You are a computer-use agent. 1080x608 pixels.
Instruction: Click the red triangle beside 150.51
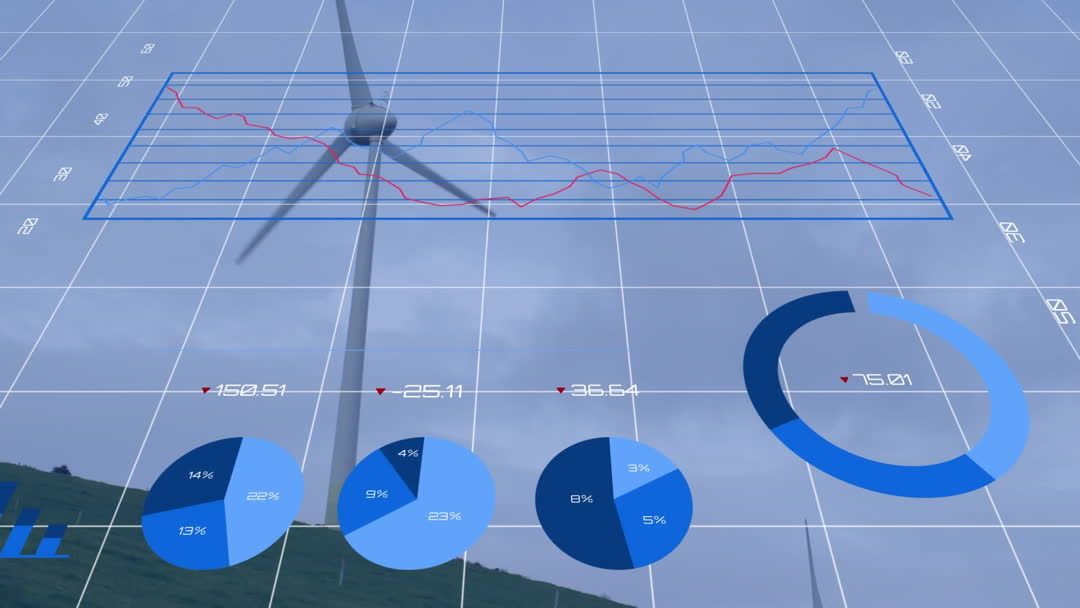[x=206, y=390]
